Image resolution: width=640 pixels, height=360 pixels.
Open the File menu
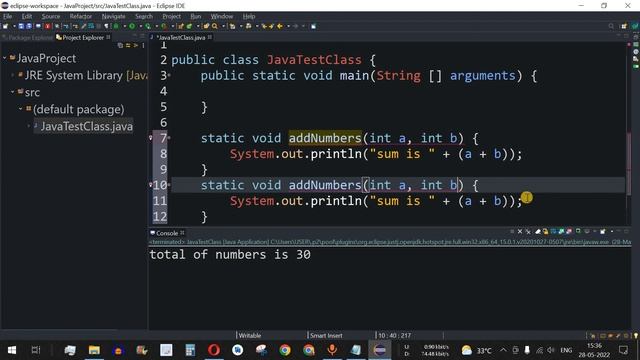[7, 16]
